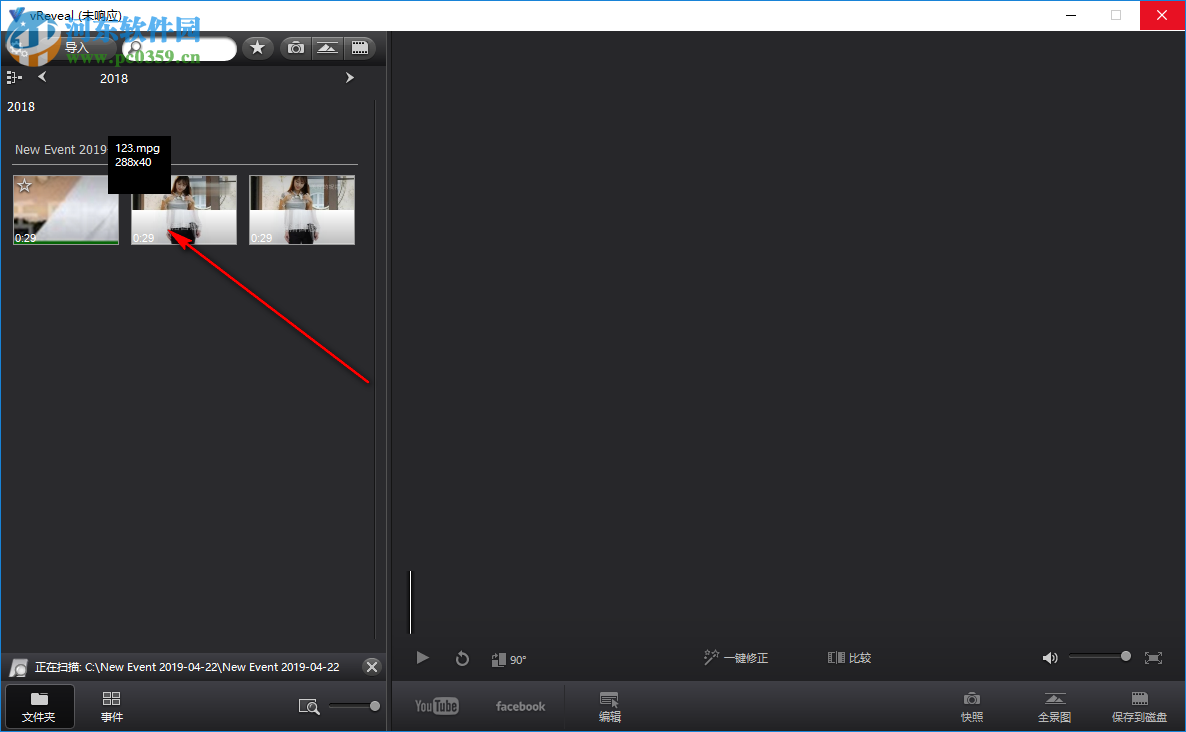Click the thumbnail zoom magnifier icon
The width and height of the screenshot is (1186, 732).
[x=309, y=706]
